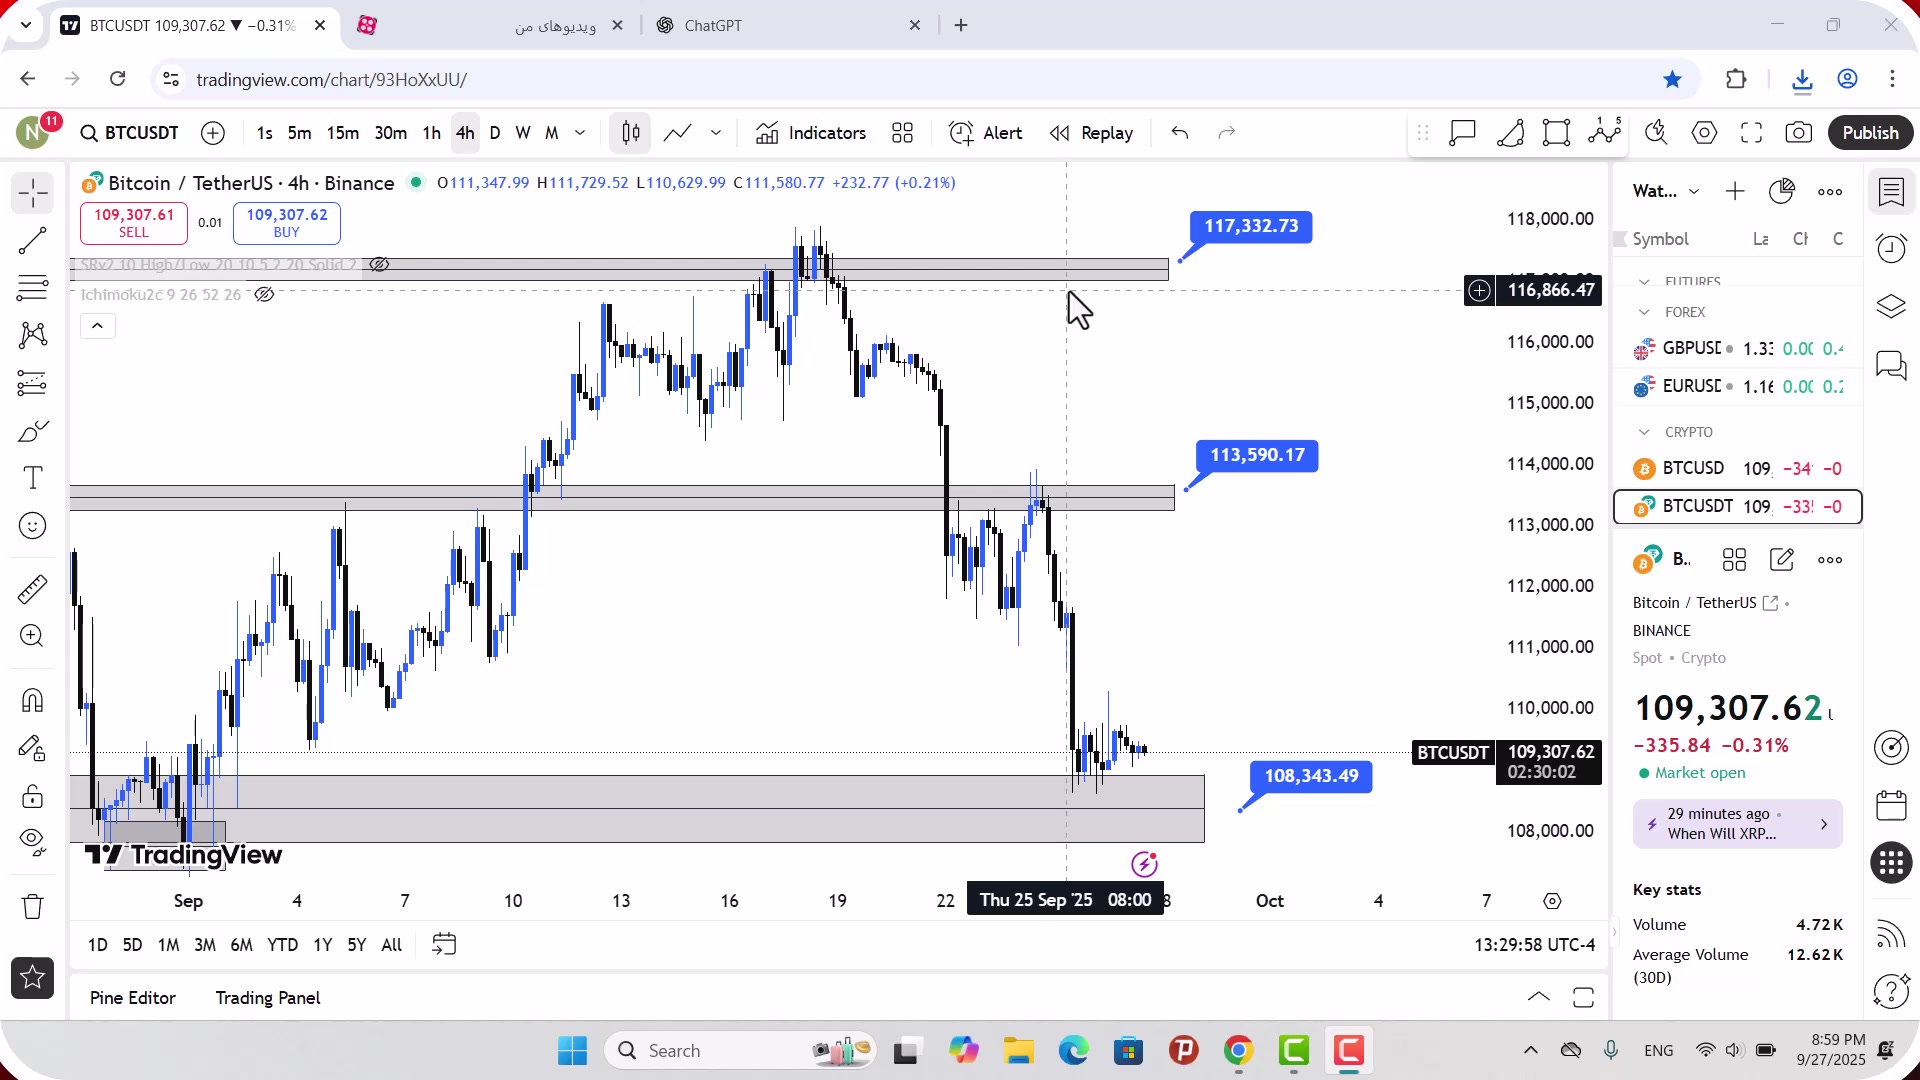Screen dimensions: 1920x1080
Task: Select the GBPUSD watchlist row
Action: [x=1738, y=349]
